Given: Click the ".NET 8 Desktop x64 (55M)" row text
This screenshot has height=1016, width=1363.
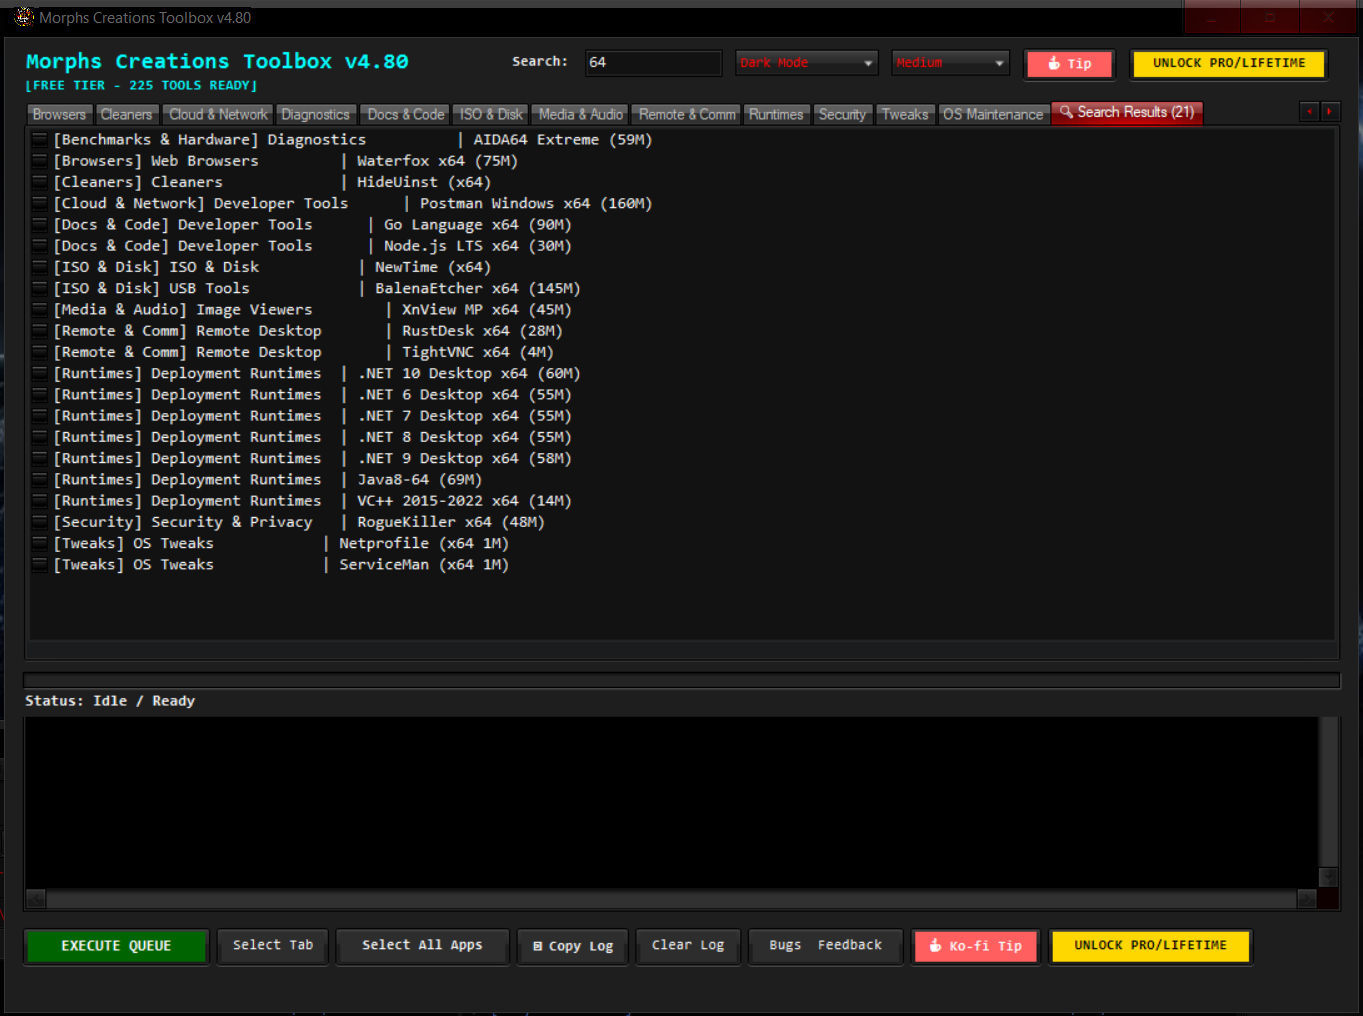Looking at the screenshot, I should pyautogui.click(x=465, y=437).
